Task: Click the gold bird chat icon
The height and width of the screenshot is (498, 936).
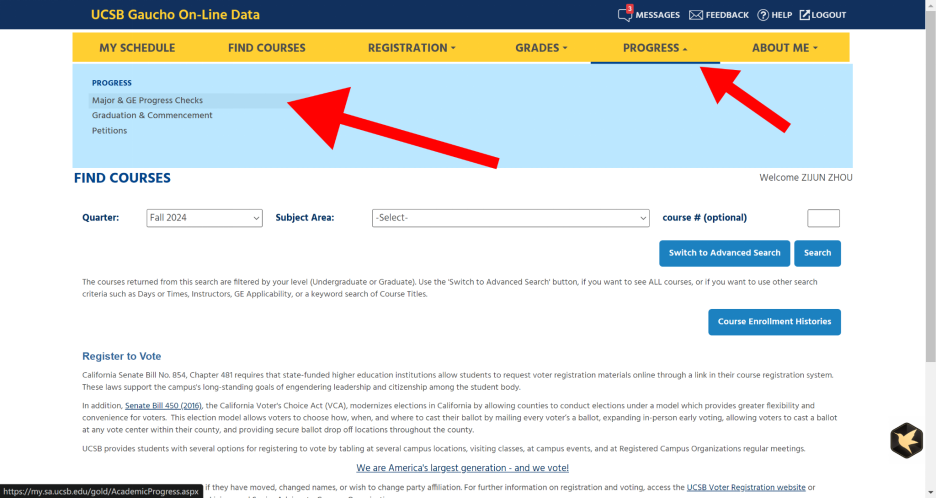Action: pyautogui.click(x=906, y=441)
